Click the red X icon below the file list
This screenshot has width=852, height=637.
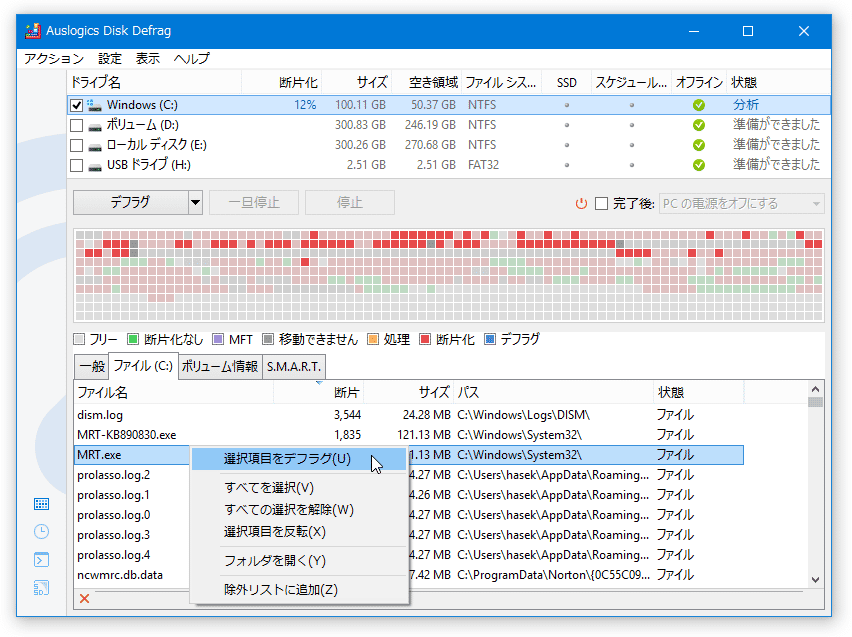tap(84, 598)
